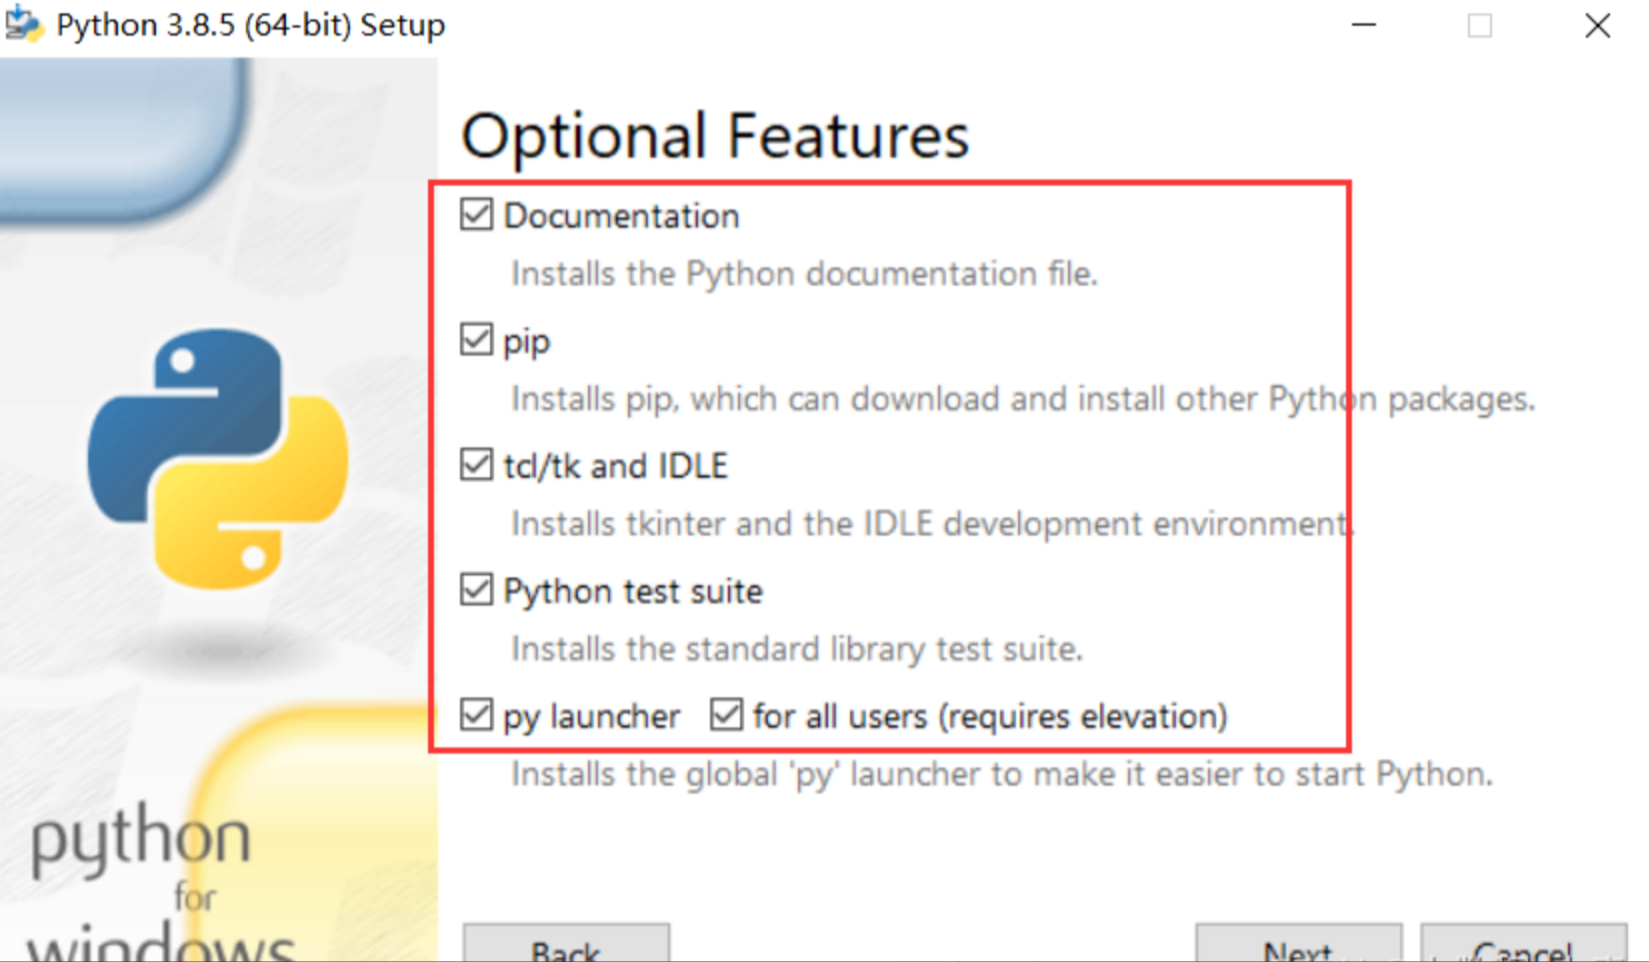Screen dimensions: 1649x962
Task: Toggle the pip checkbox
Action: click(477, 339)
